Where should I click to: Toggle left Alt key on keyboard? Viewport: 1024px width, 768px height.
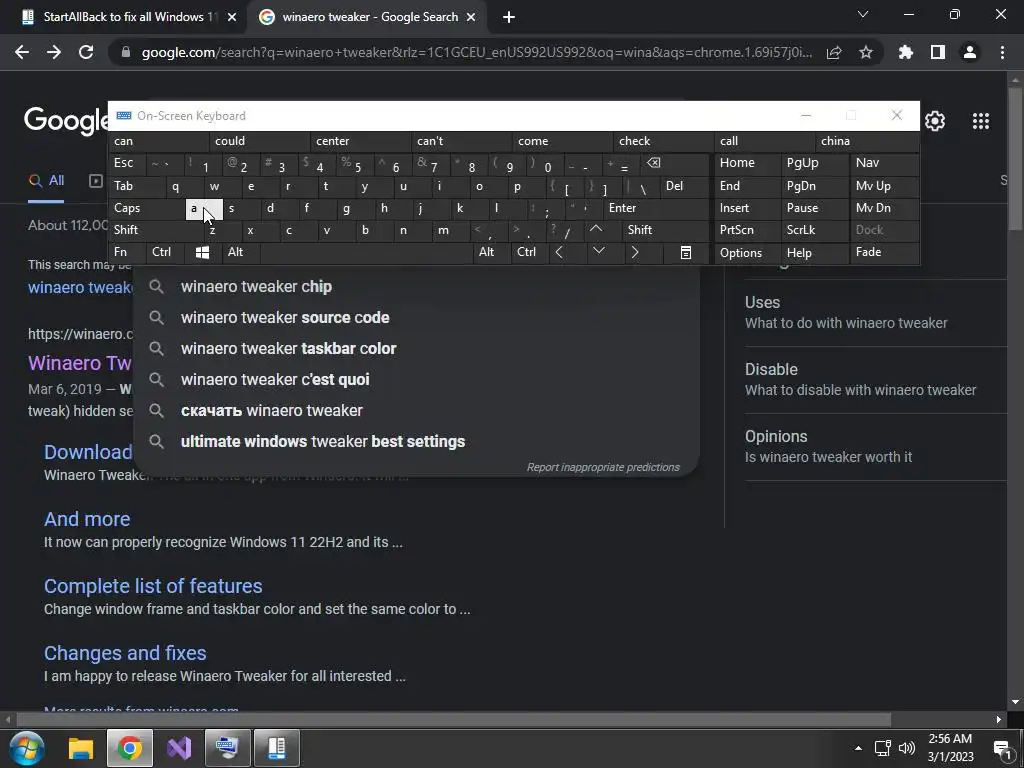tap(240, 252)
